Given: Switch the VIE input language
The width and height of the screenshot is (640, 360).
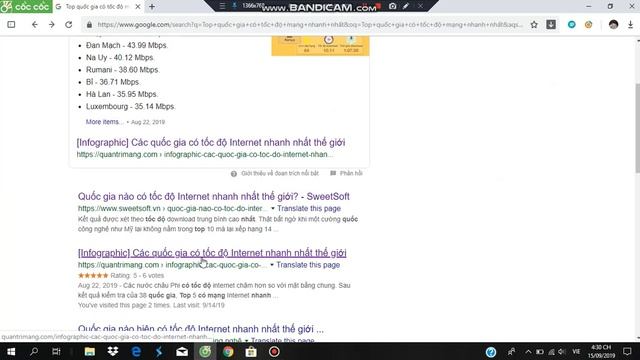Looking at the screenshot, I should (x=576, y=351).
